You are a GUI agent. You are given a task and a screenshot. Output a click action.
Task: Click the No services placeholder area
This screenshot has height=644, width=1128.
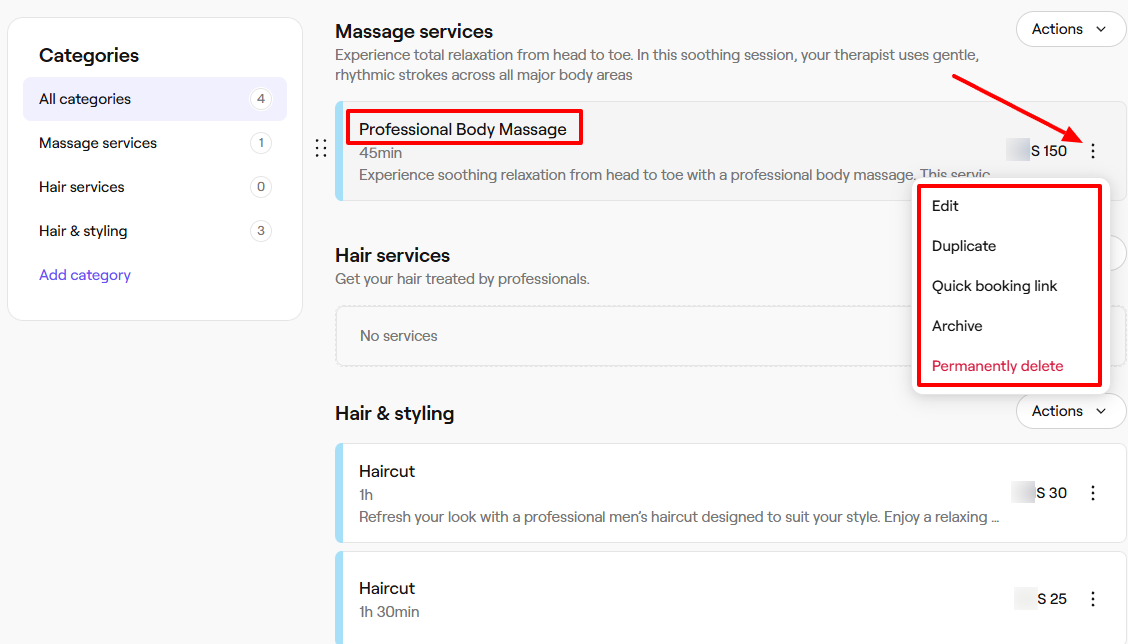point(399,336)
